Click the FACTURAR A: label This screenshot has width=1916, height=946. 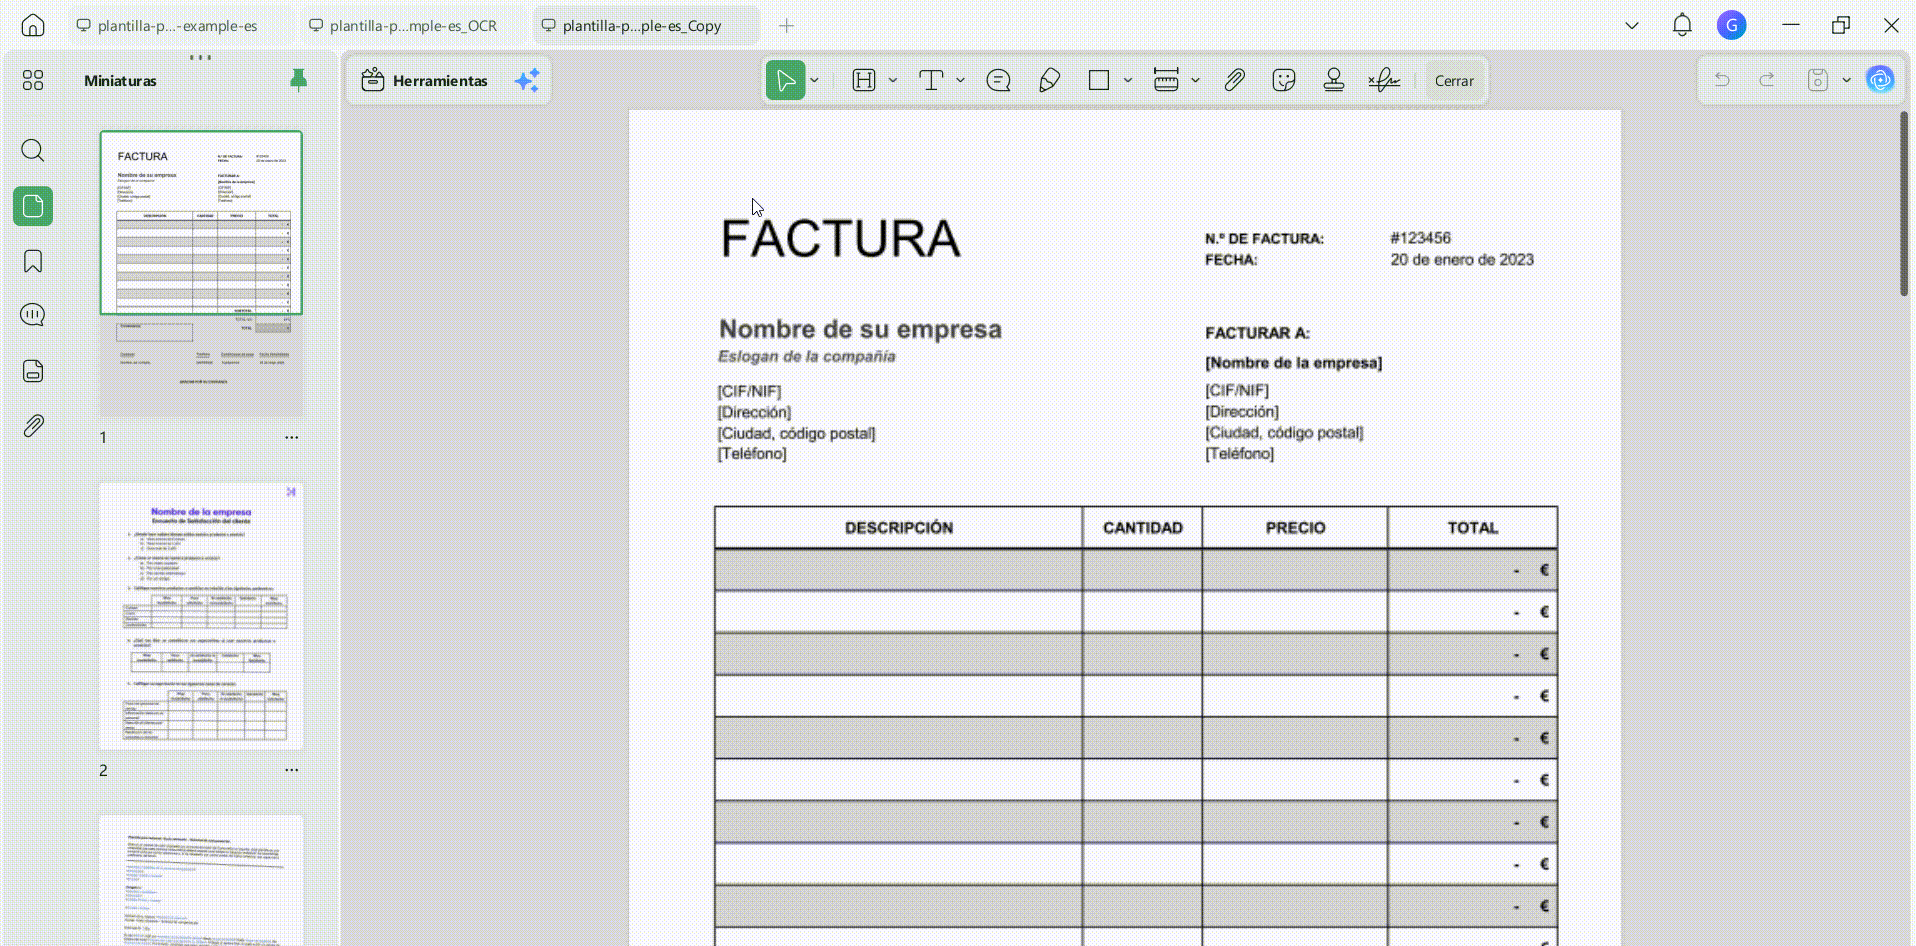point(1257,333)
